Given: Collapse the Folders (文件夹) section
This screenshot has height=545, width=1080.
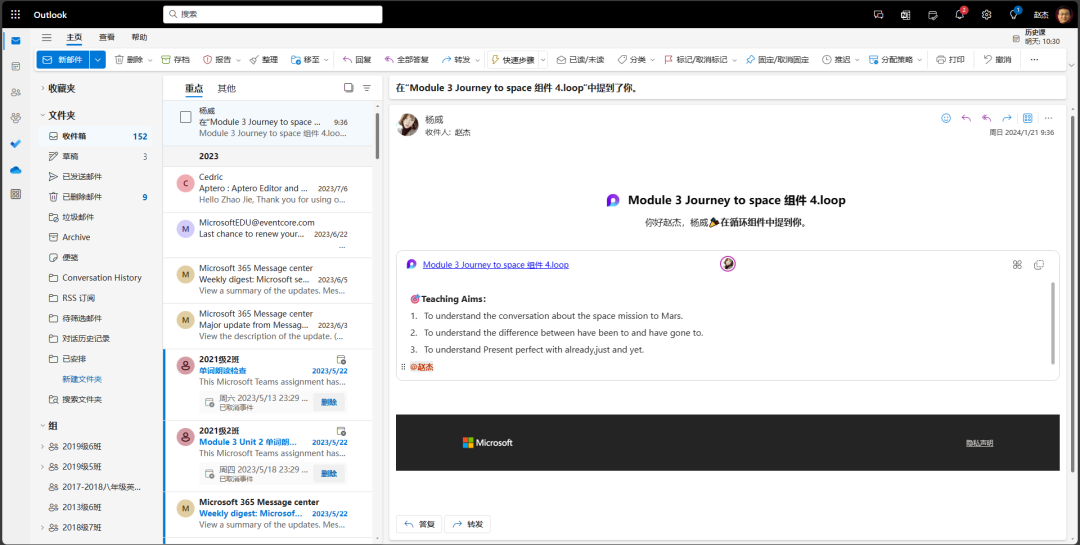Looking at the screenshot, I should click(42, 115).
